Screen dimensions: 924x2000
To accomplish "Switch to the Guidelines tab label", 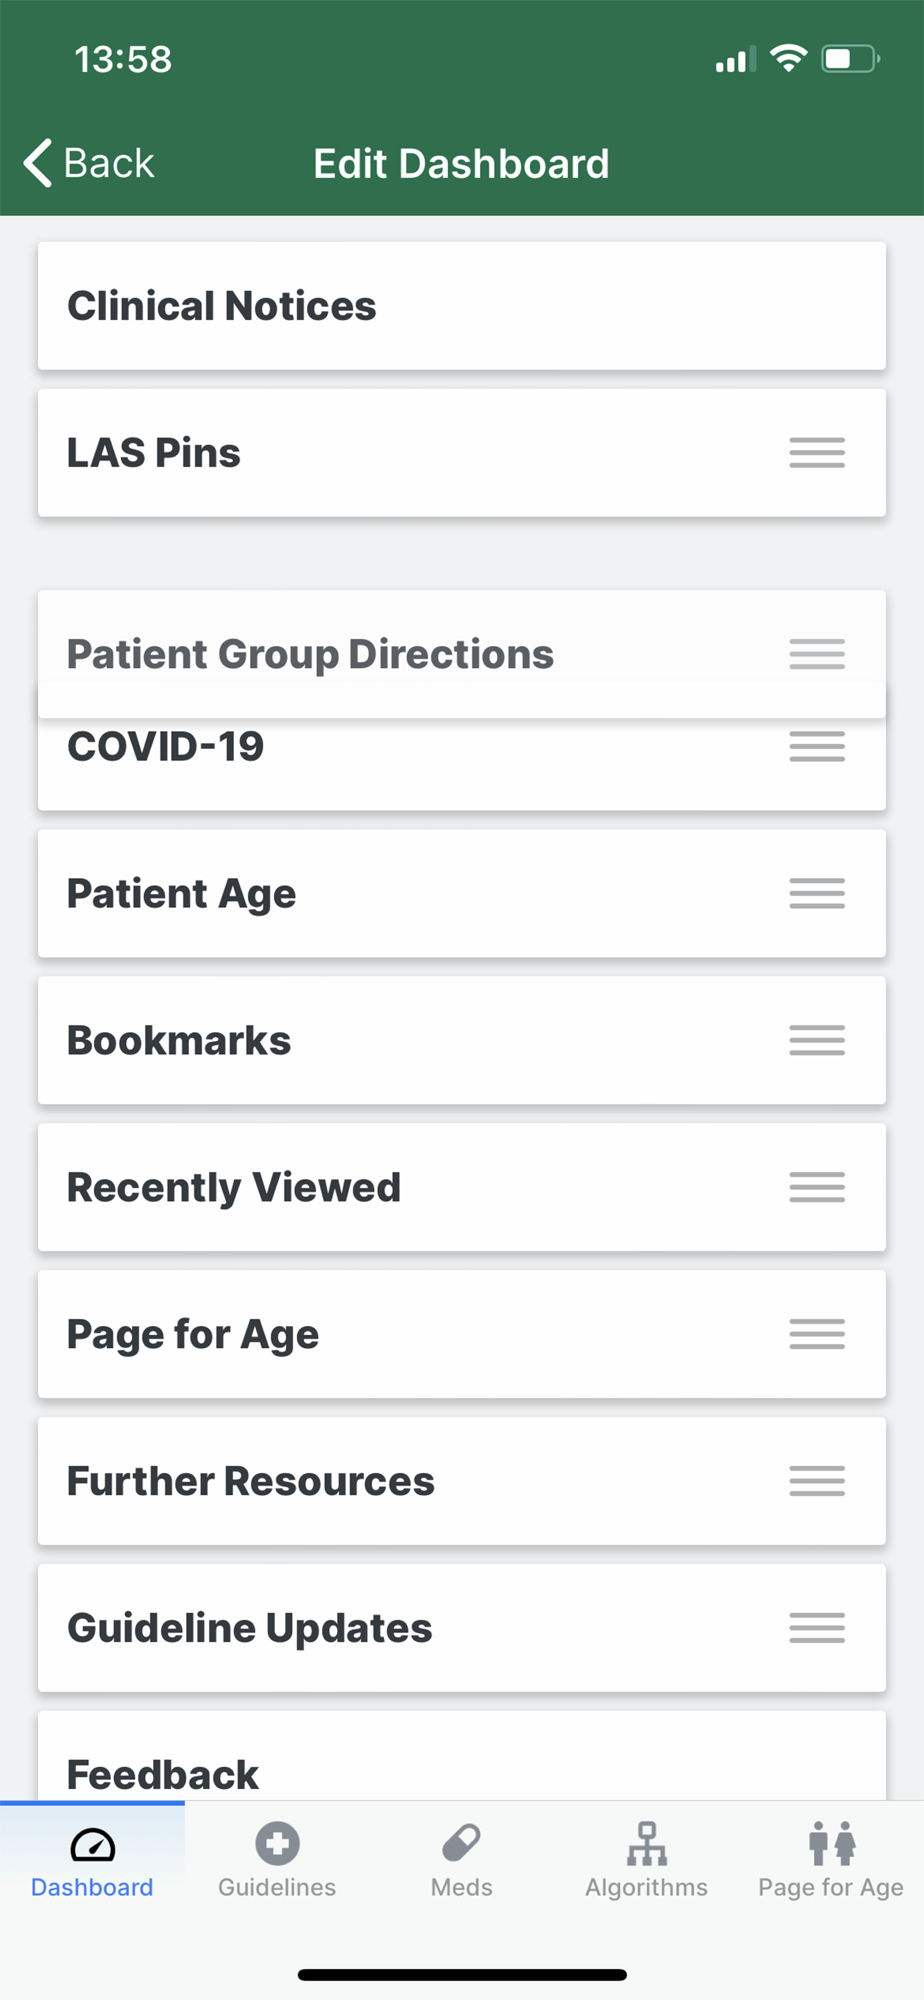I will click(277, 1887).
